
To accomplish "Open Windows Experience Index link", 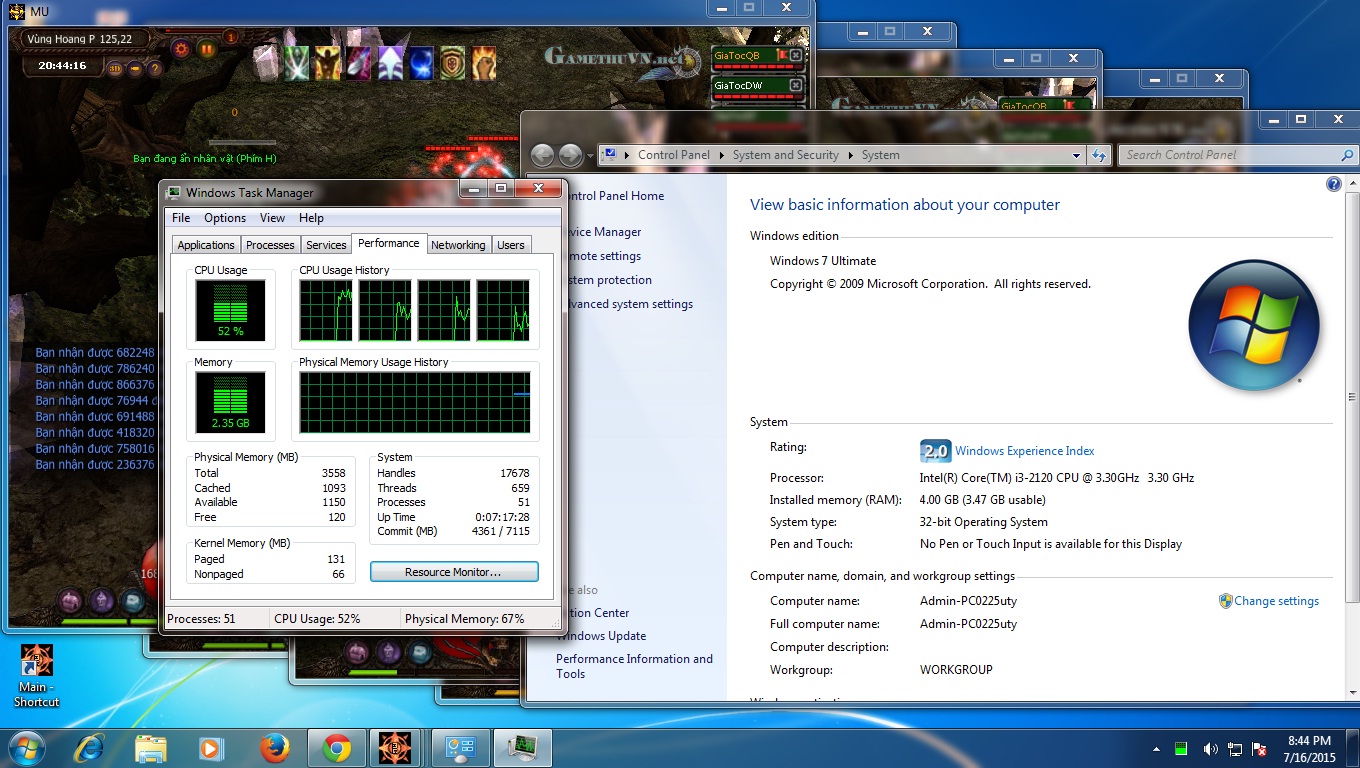I will click(1024, 451).
